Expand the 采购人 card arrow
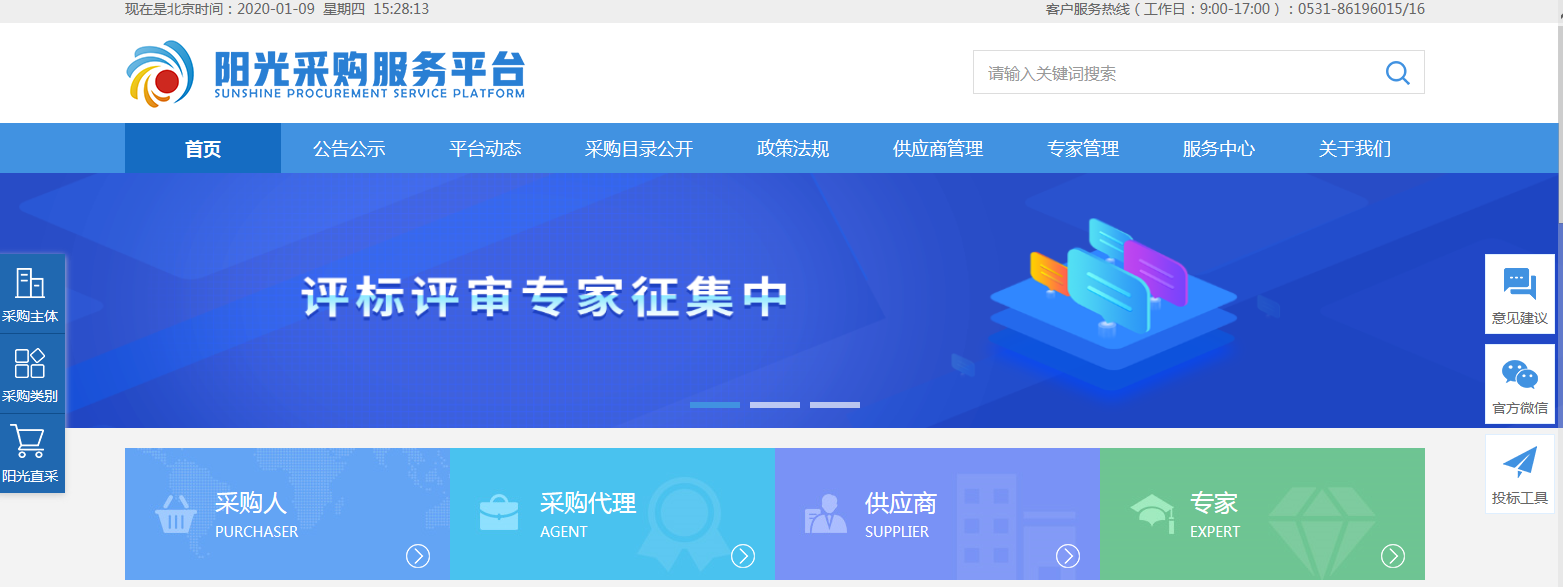This screenshot has width=1563, height=587. [x=418, y=556]
